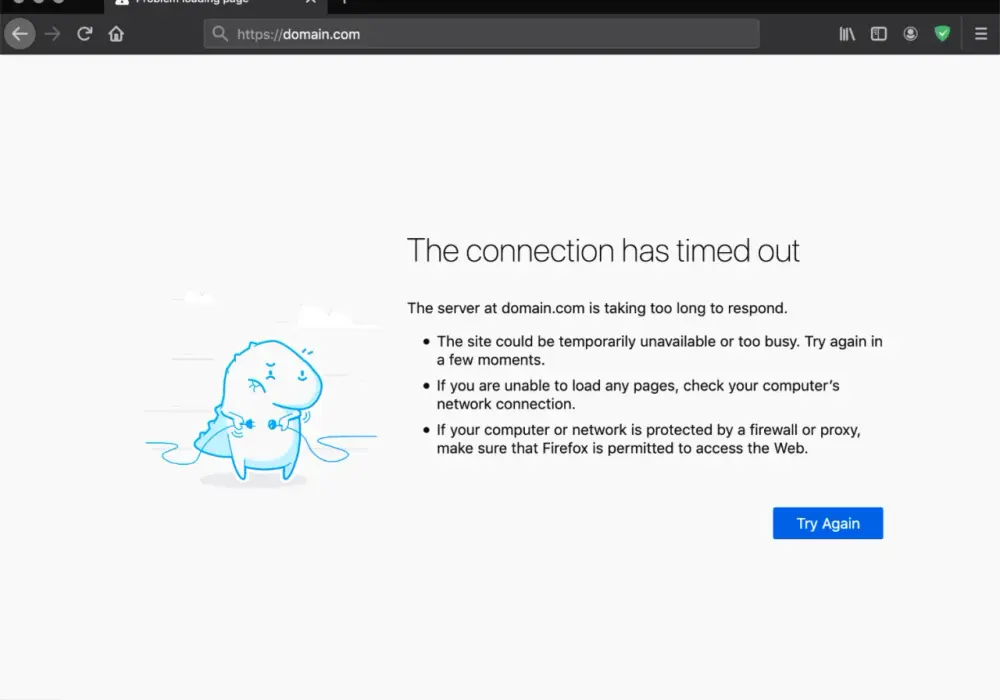Click the forward navigation arrow
This screenshot has width=1000, height=700.
pos(52,34)
